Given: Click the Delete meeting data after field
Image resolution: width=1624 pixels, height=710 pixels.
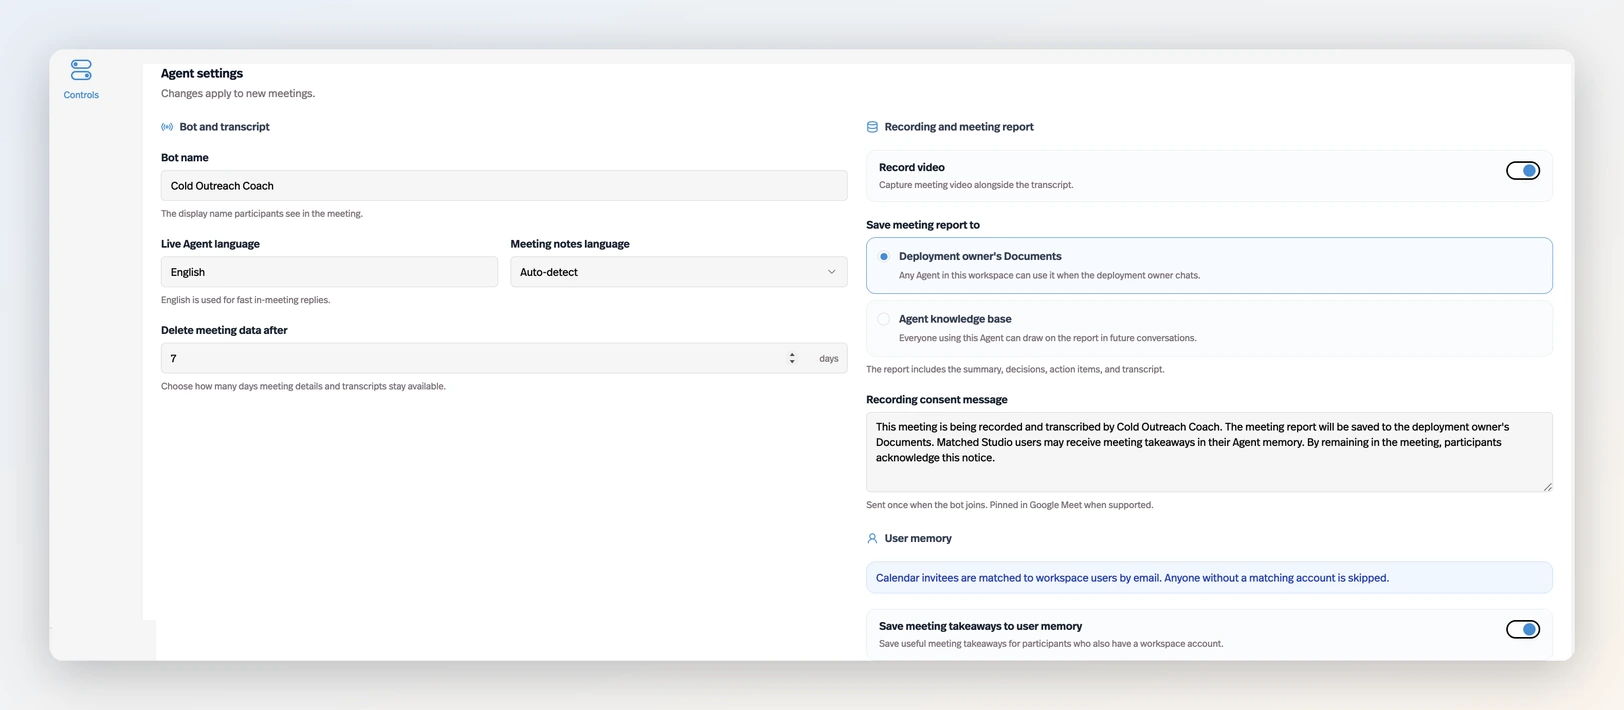Looking at the screenshot, I should pos(504,358).
